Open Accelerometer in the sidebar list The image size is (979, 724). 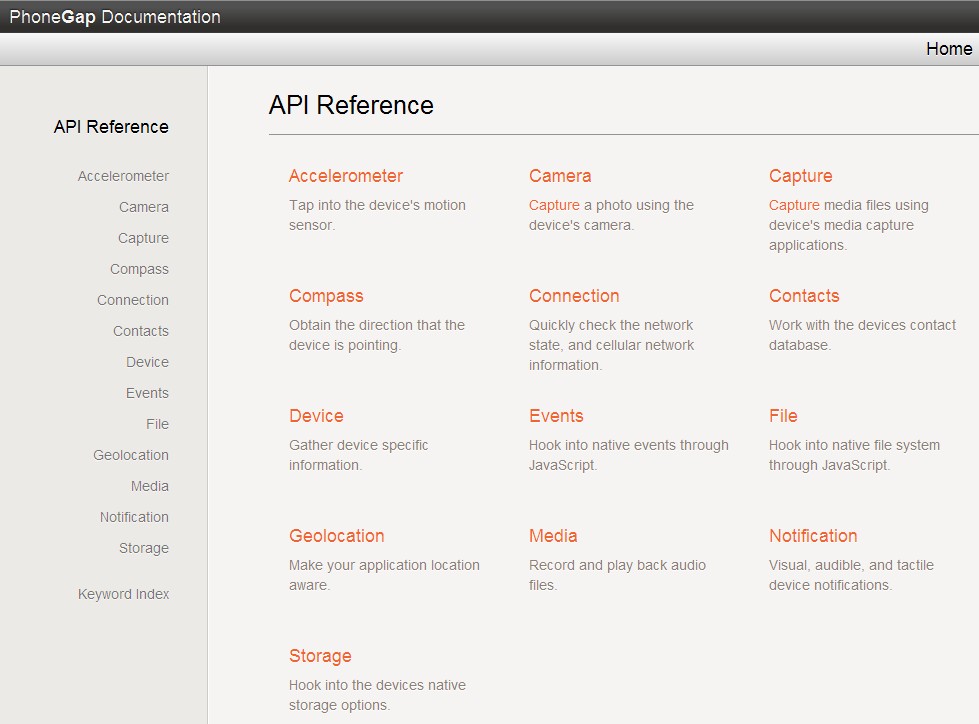[123, 176]
